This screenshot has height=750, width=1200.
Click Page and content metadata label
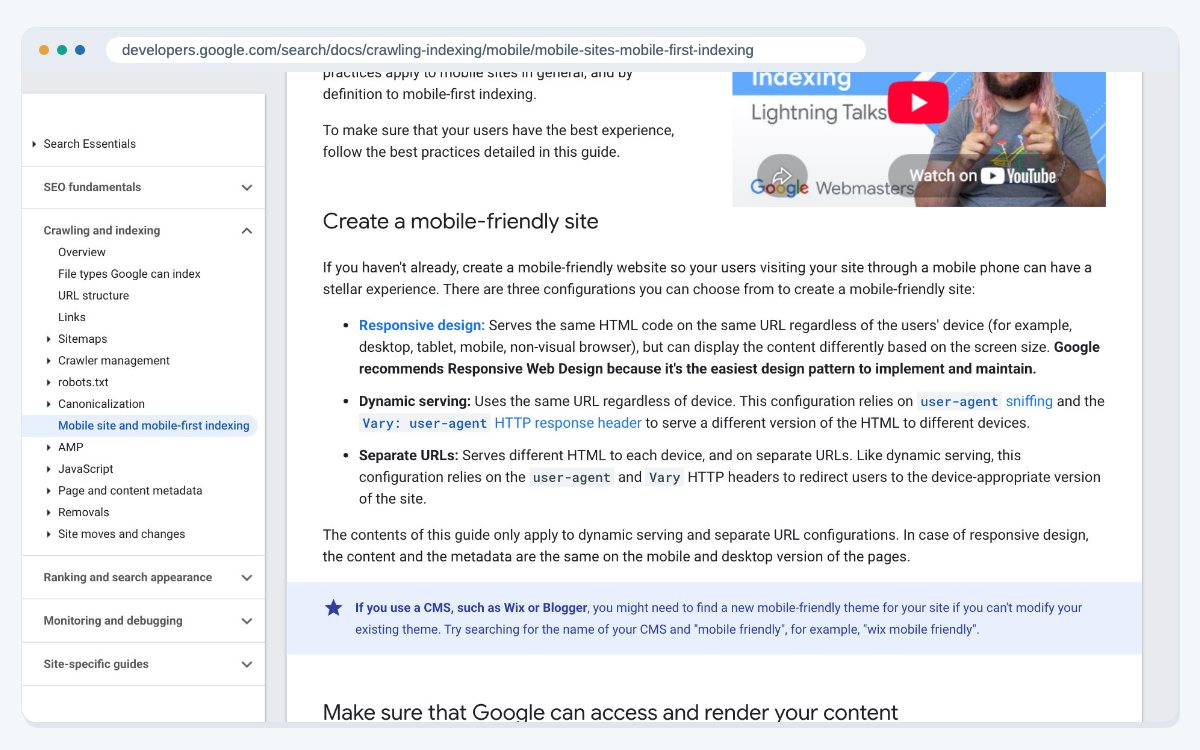click(130, 491)
